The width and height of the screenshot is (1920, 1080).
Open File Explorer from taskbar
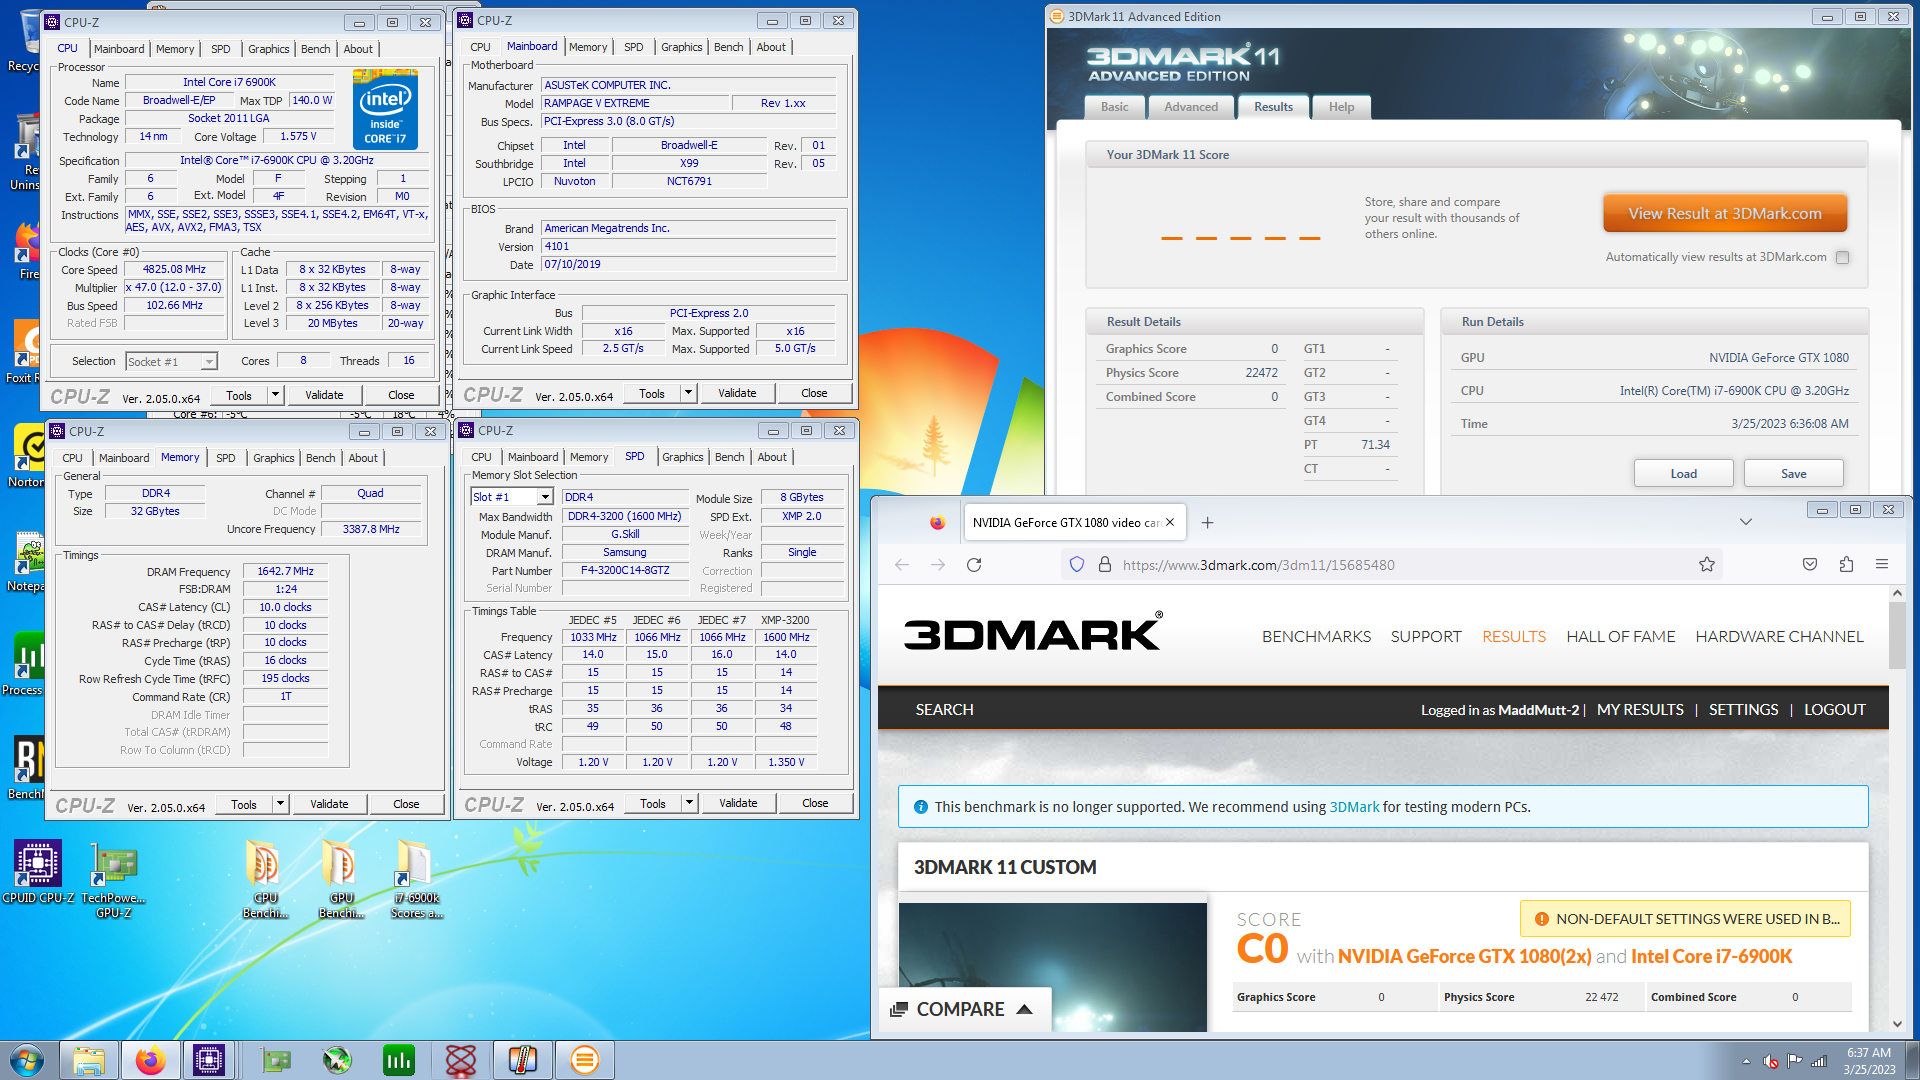(89, 1060)
